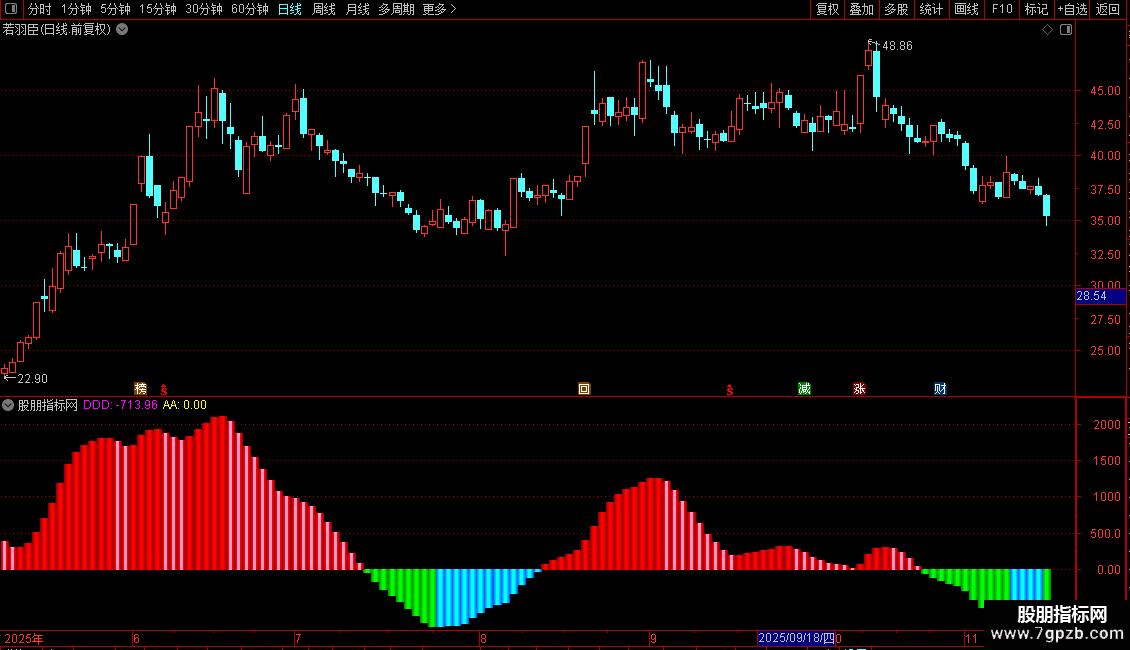
Task: Click the 若羽臣(日线.前复权) chart title
Action: [57, 30]
